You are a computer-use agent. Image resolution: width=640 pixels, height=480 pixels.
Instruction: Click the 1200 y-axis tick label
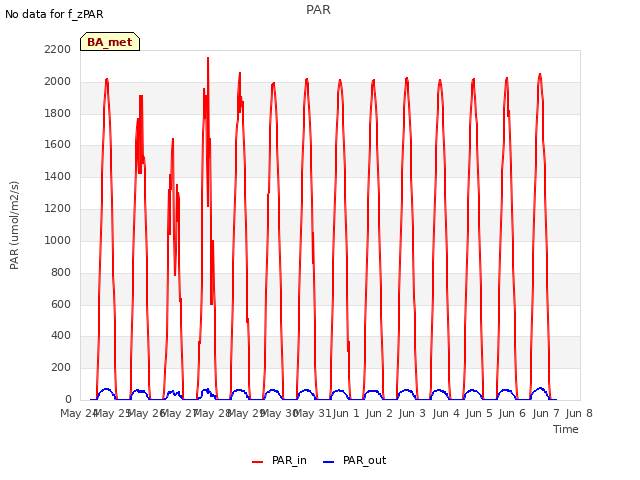tap(58, 208)
